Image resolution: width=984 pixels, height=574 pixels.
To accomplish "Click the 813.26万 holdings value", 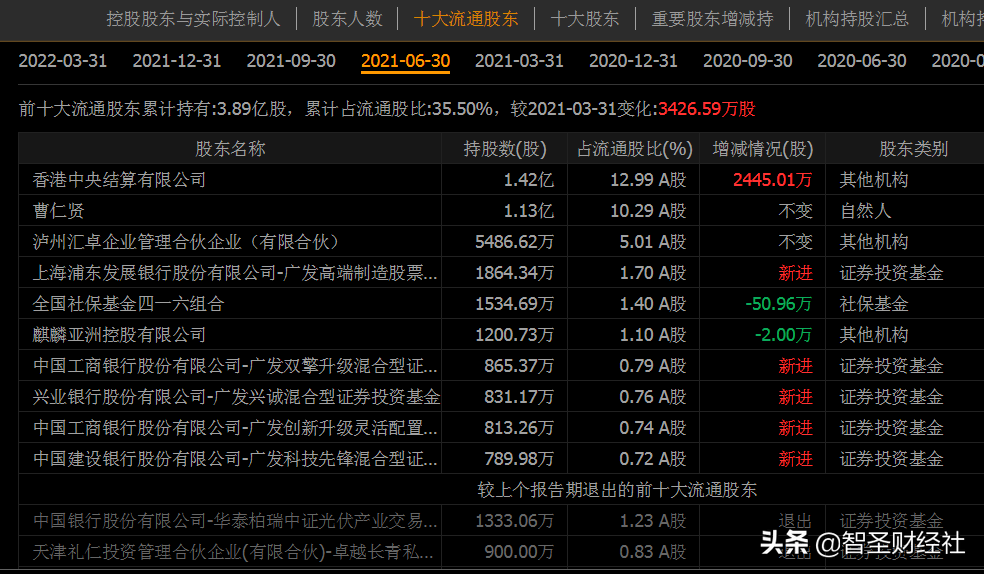I will 519,428.
